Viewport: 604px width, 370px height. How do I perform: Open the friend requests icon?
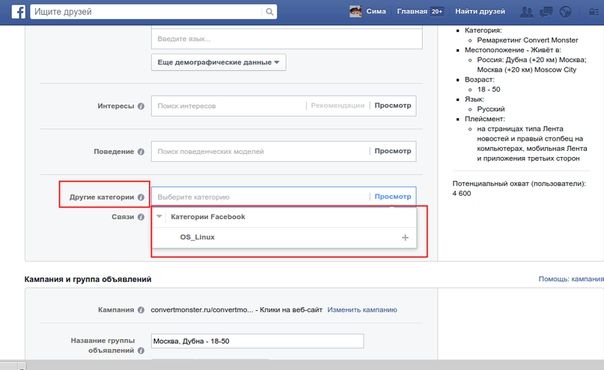527,12
